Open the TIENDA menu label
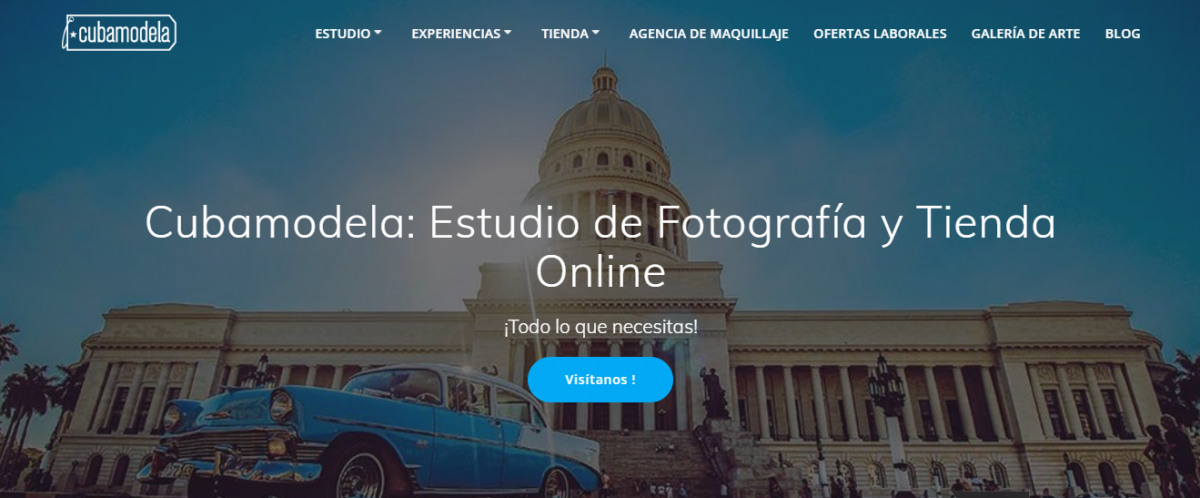The height and width of the screenshot is (498, 1200). (x=565, y=33)
